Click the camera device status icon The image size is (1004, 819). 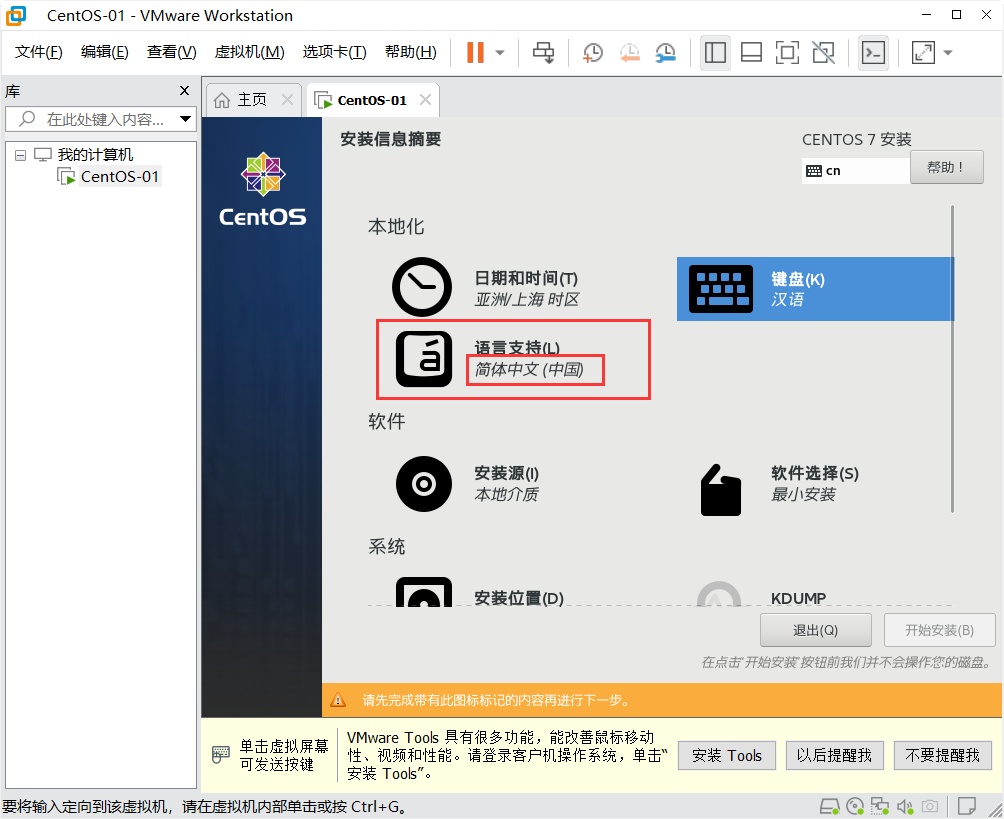click(930, 806)
